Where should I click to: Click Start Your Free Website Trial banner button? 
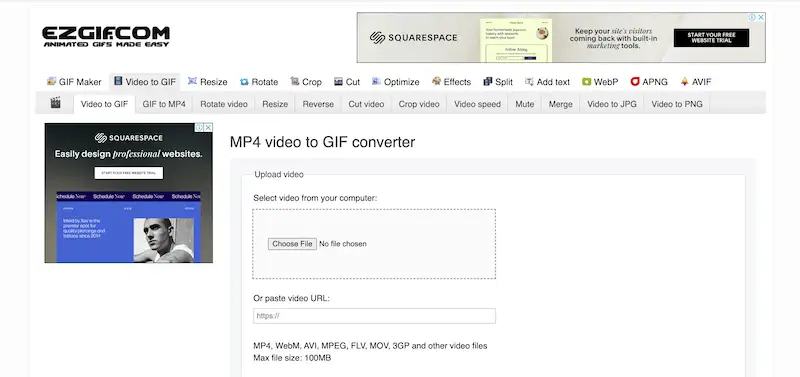coord(711,38)
